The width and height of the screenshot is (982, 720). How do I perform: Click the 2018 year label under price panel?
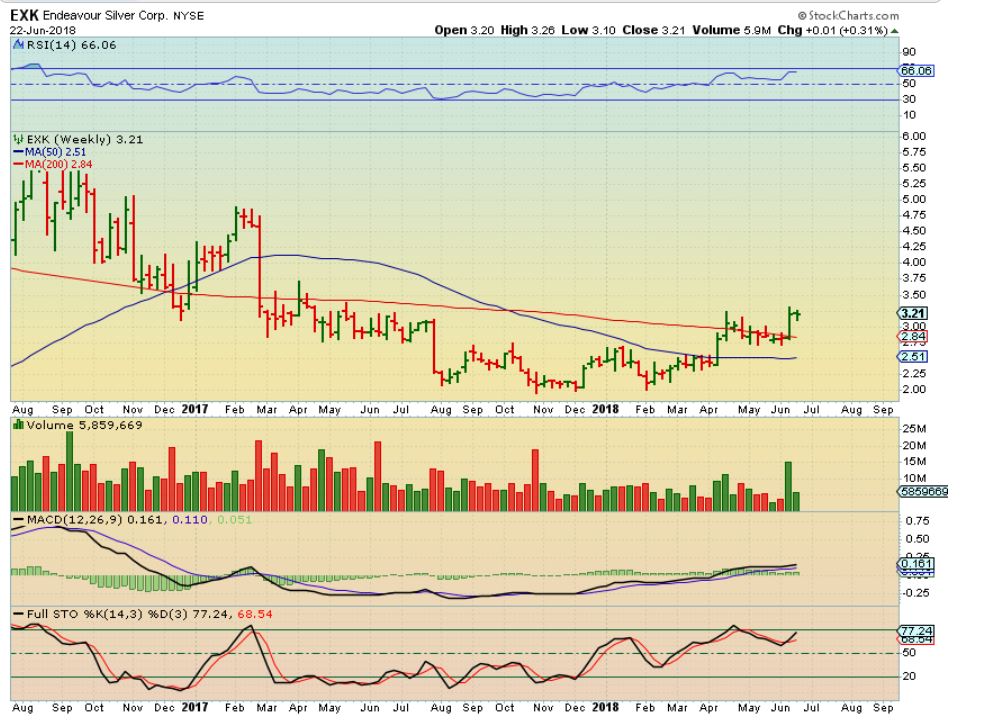(x=605, y=409)
